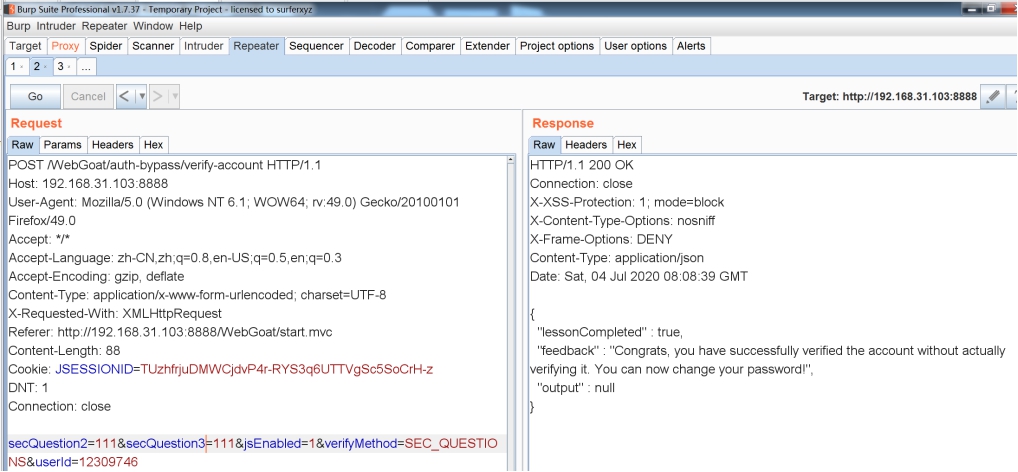The image size is (1018, 472).
Task: Click the "output" : null response line
Action: 576,388
